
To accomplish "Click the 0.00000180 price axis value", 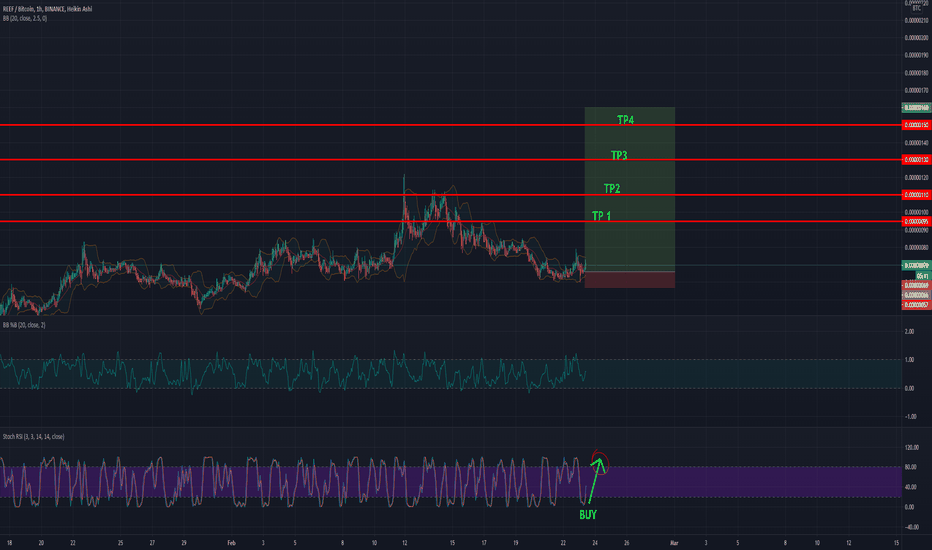I will (x=916, y=73).
